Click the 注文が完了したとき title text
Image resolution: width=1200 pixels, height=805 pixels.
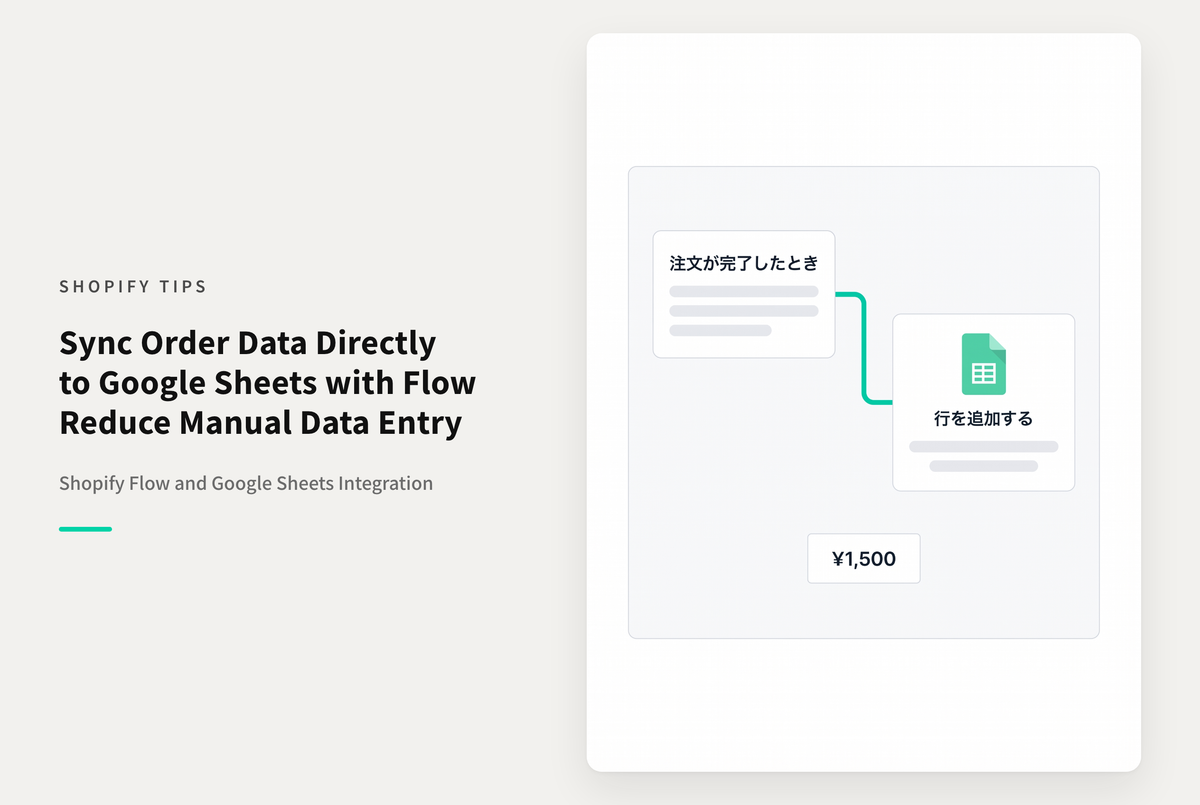click(744, 264)
